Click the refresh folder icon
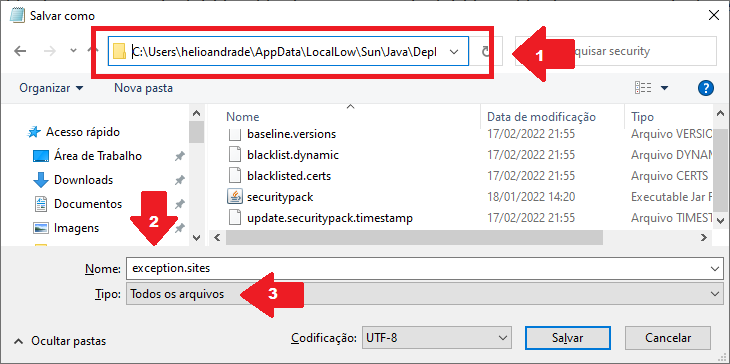This screenshot has height=364, width=730. click(x=485, y=51)
